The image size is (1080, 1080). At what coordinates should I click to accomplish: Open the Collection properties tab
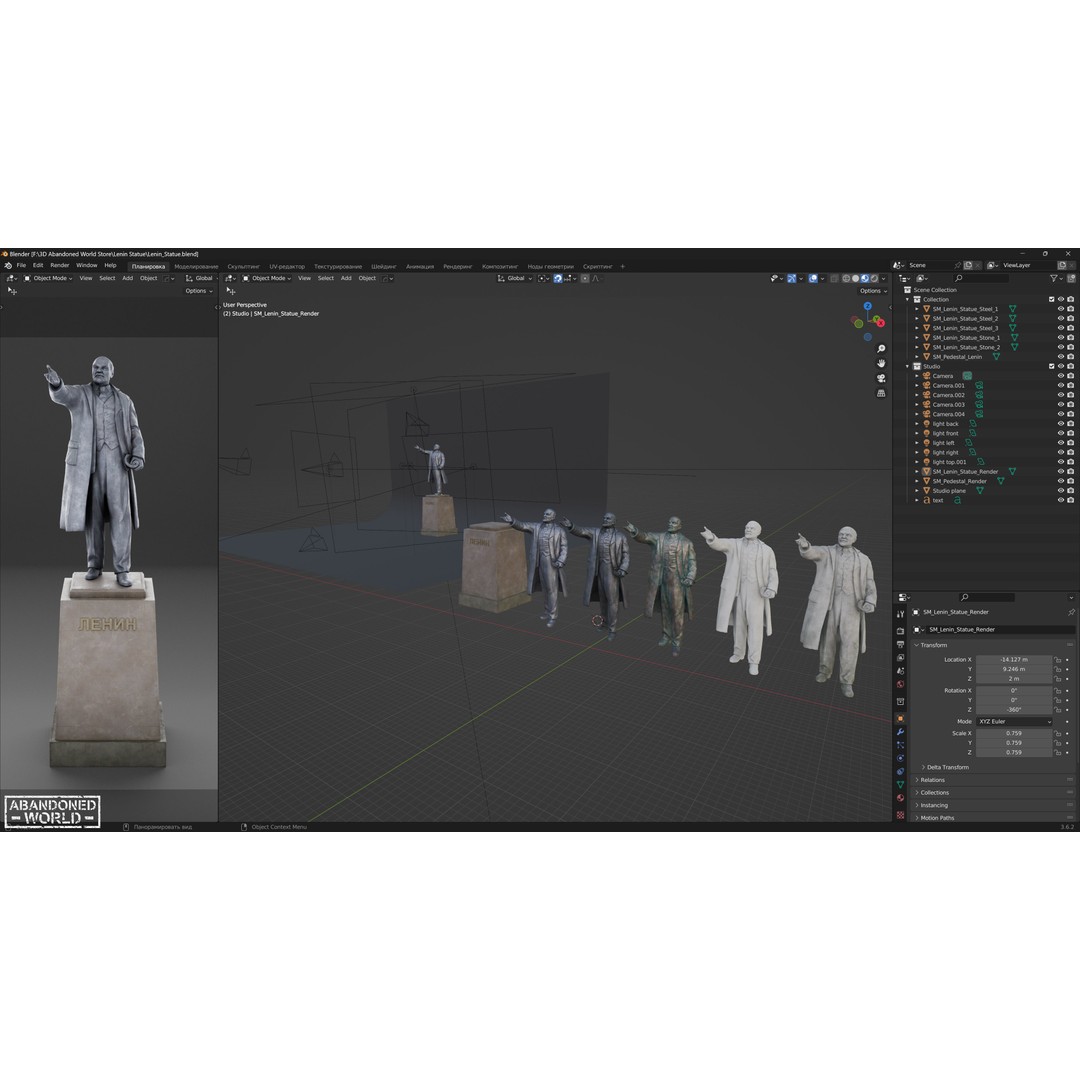click(x=900, y=702)
